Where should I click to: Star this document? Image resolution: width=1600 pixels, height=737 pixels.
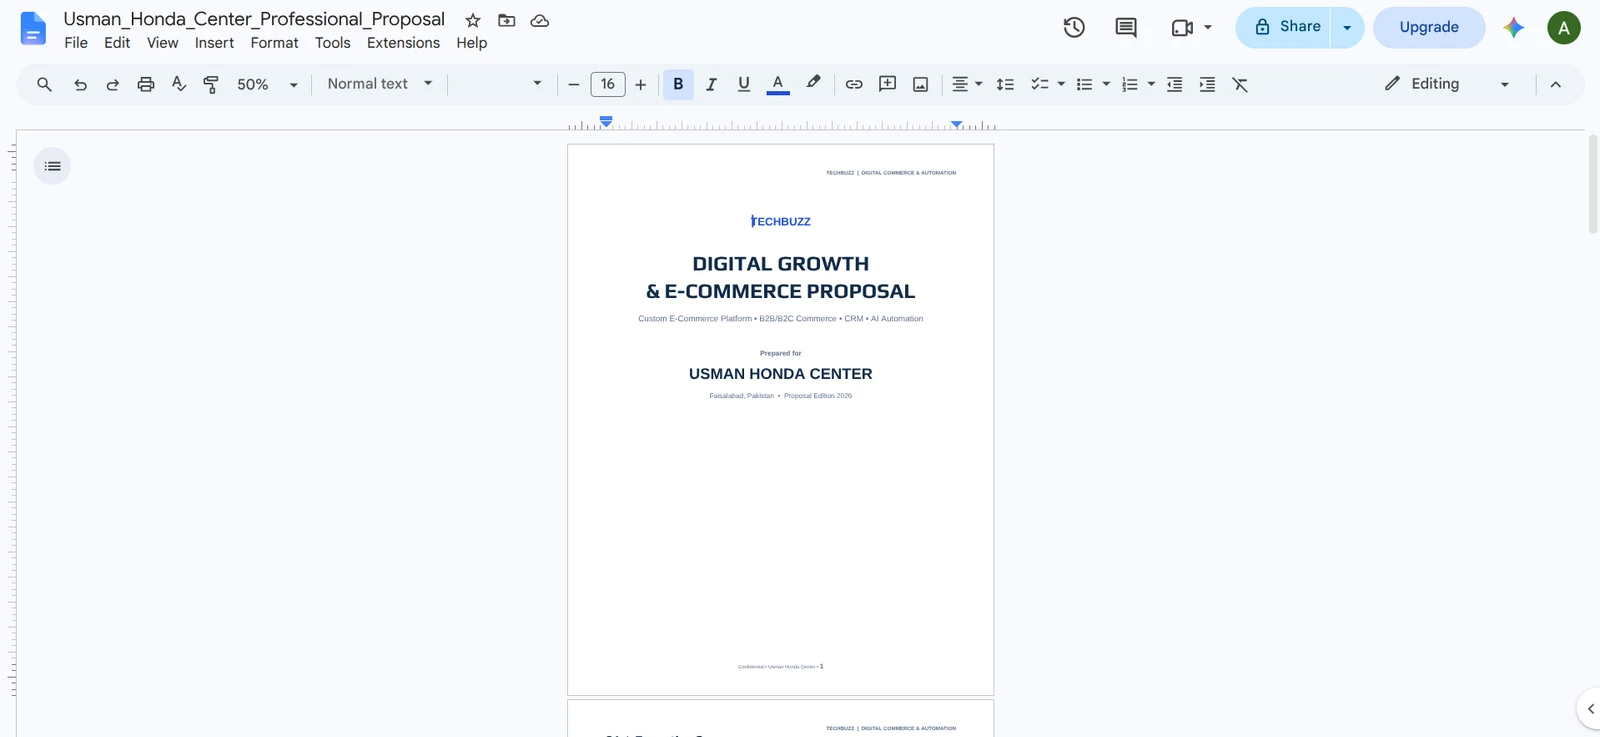[473, 20]
